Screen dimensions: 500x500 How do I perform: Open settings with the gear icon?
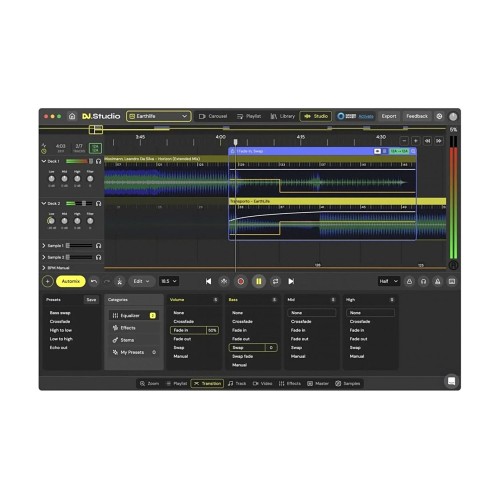click(439, 116)
